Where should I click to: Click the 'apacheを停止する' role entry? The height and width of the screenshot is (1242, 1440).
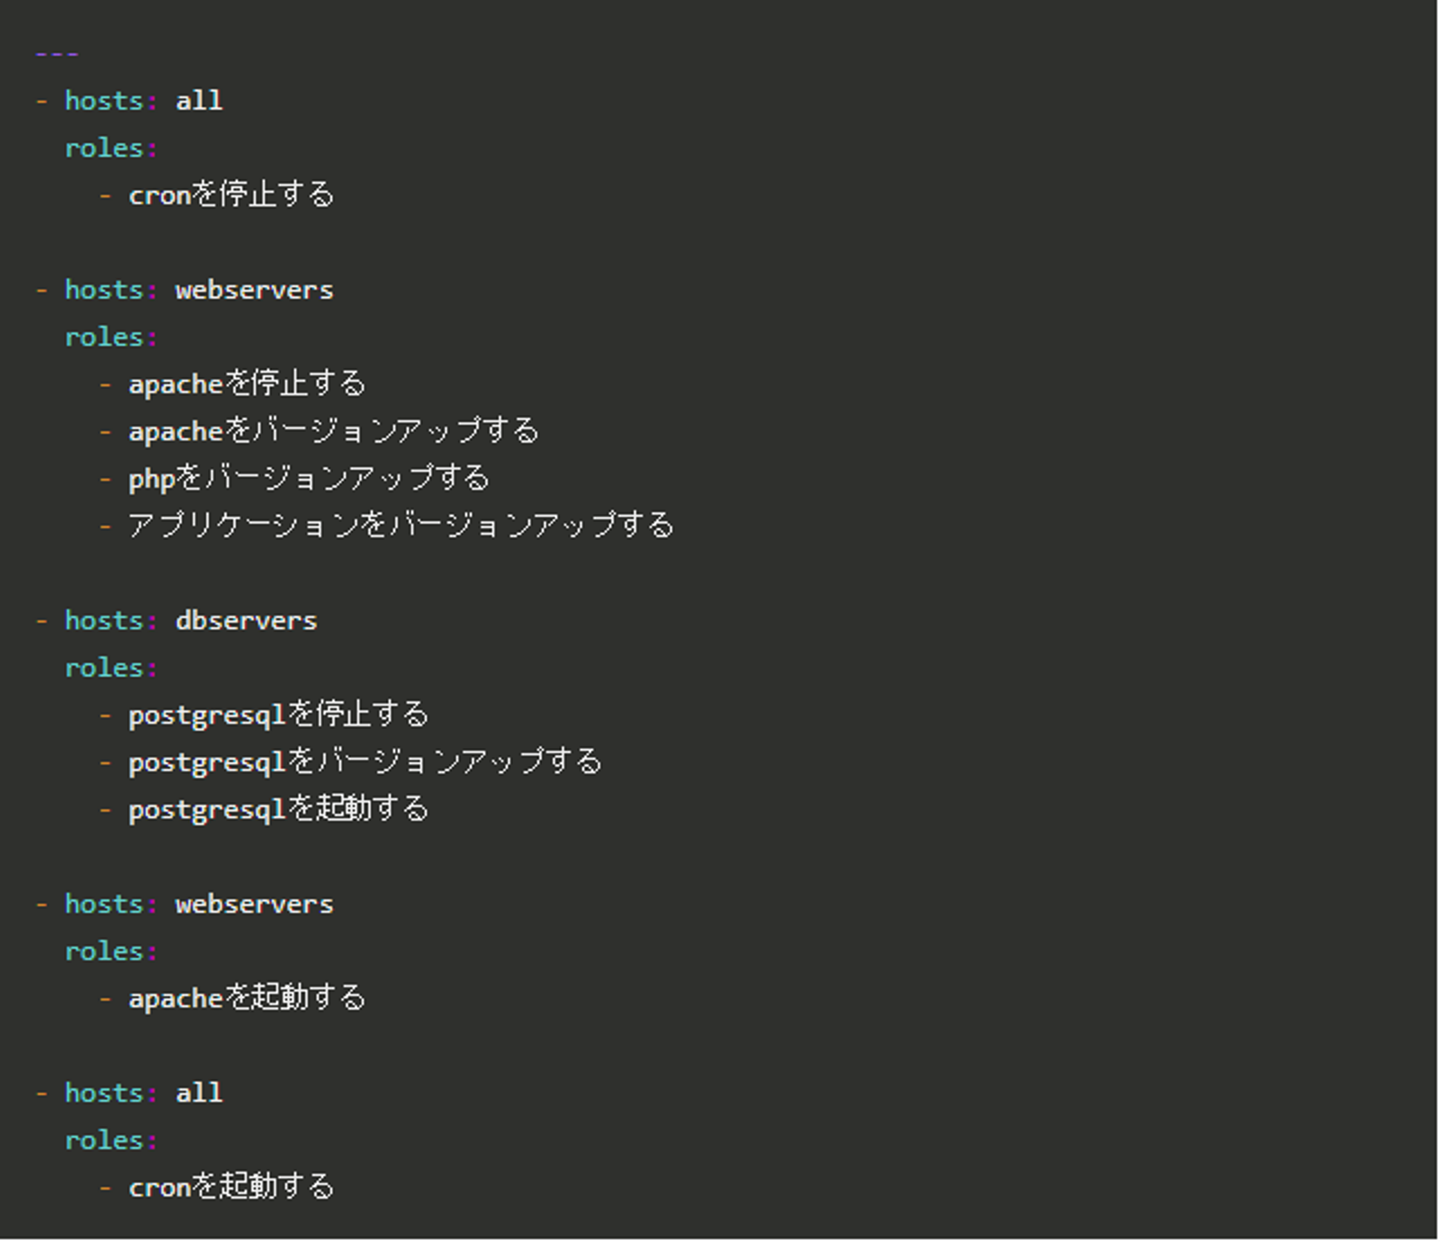pyautogui.click(x=247, y=384)
